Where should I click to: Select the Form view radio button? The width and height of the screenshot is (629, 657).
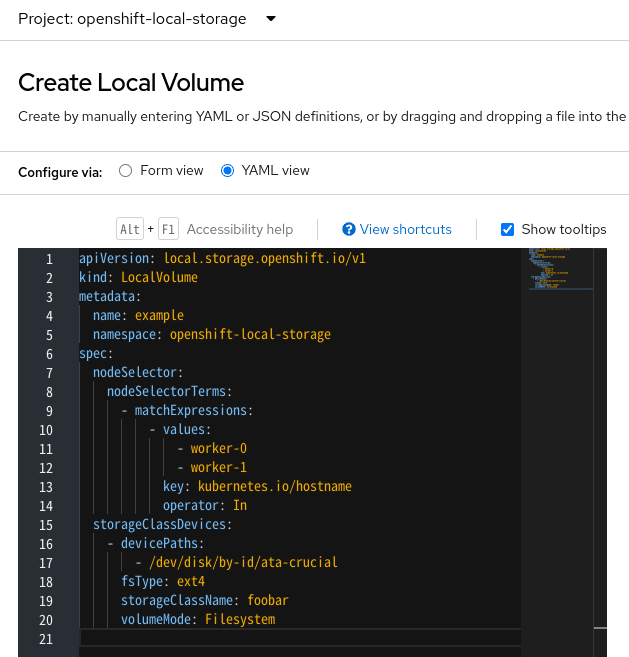(125, 171)
